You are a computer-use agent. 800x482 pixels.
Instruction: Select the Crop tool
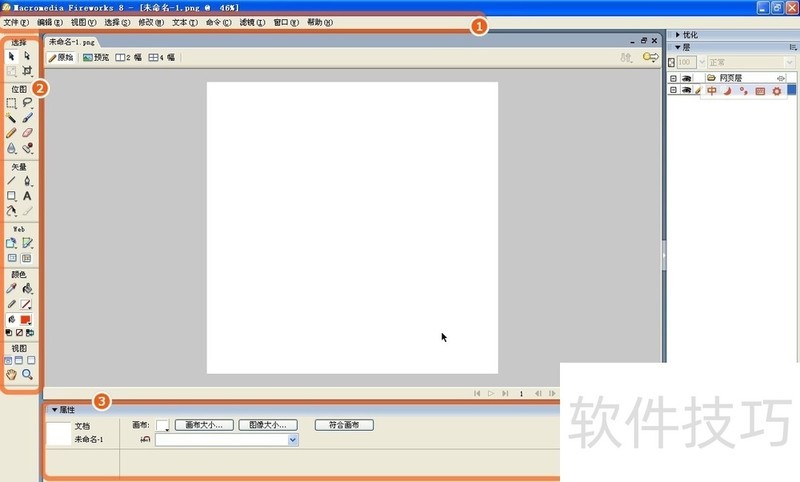(x=27, y=71)
